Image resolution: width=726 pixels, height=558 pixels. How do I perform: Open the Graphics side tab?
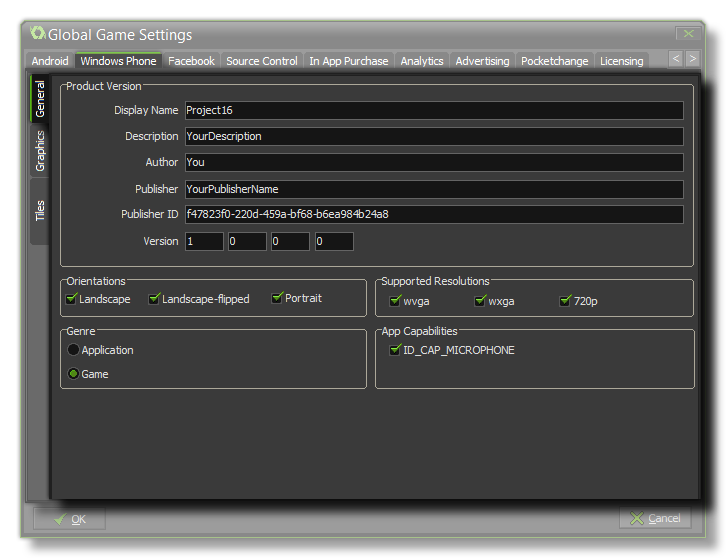click(40, 151)
